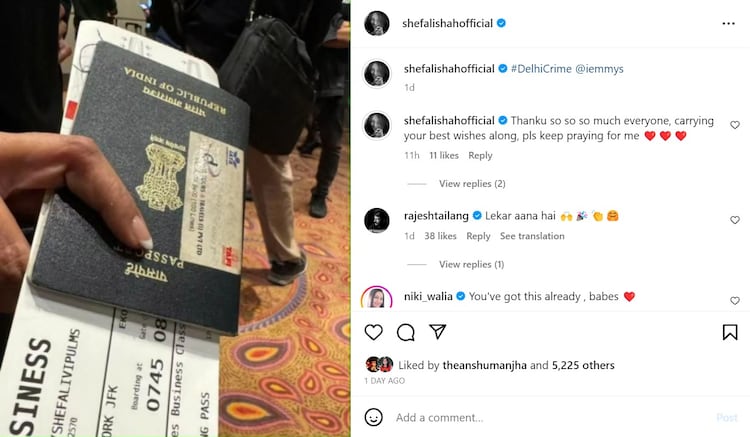This screenshot has height=437, width=750.
Task: Like the Thanku so much comment heart
Action: (x=735, y=125)
